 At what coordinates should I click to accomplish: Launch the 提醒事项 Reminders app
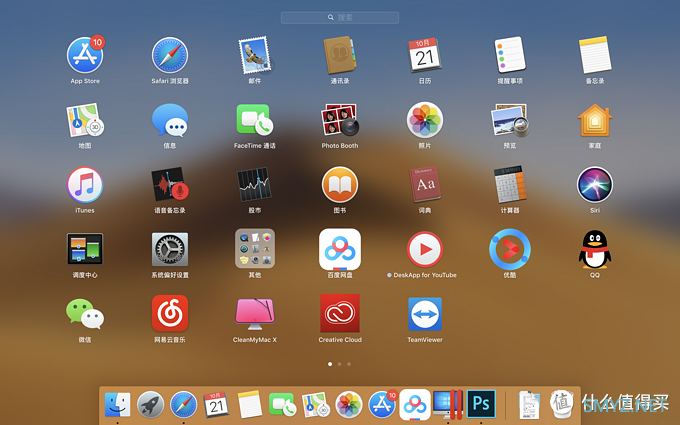510,56
